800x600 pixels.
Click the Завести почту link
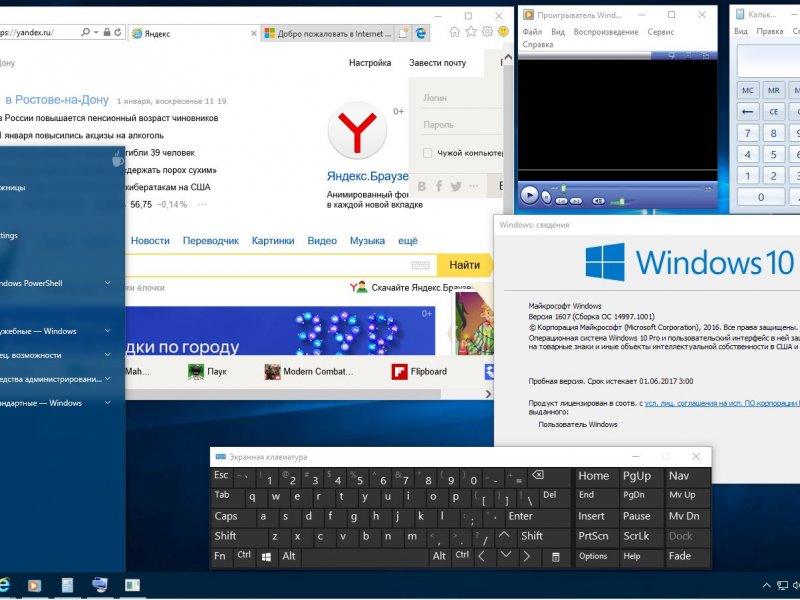pyautogui.click(x=437, y=63)
